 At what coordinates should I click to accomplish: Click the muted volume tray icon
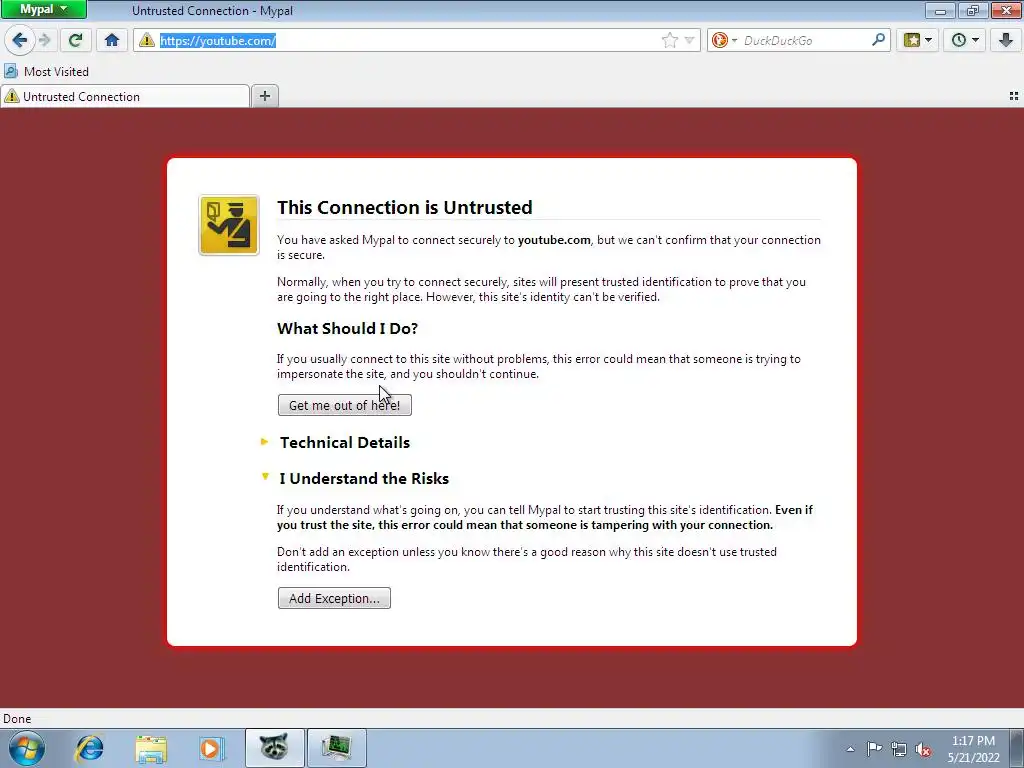(923, 749)
